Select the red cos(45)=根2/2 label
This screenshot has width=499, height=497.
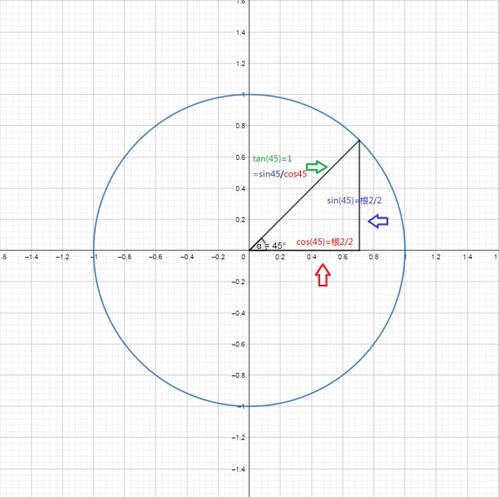click(324, 242)
